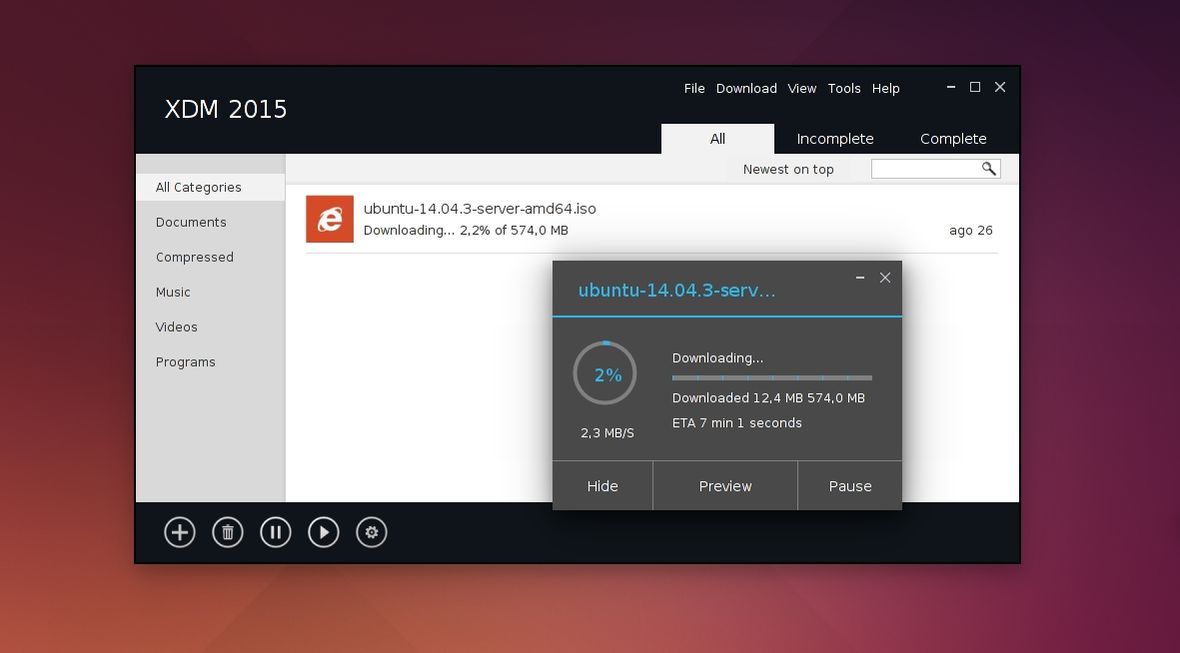1180x653 pixels.
Task: Switch to the All tab
Action: coord(718,139)
